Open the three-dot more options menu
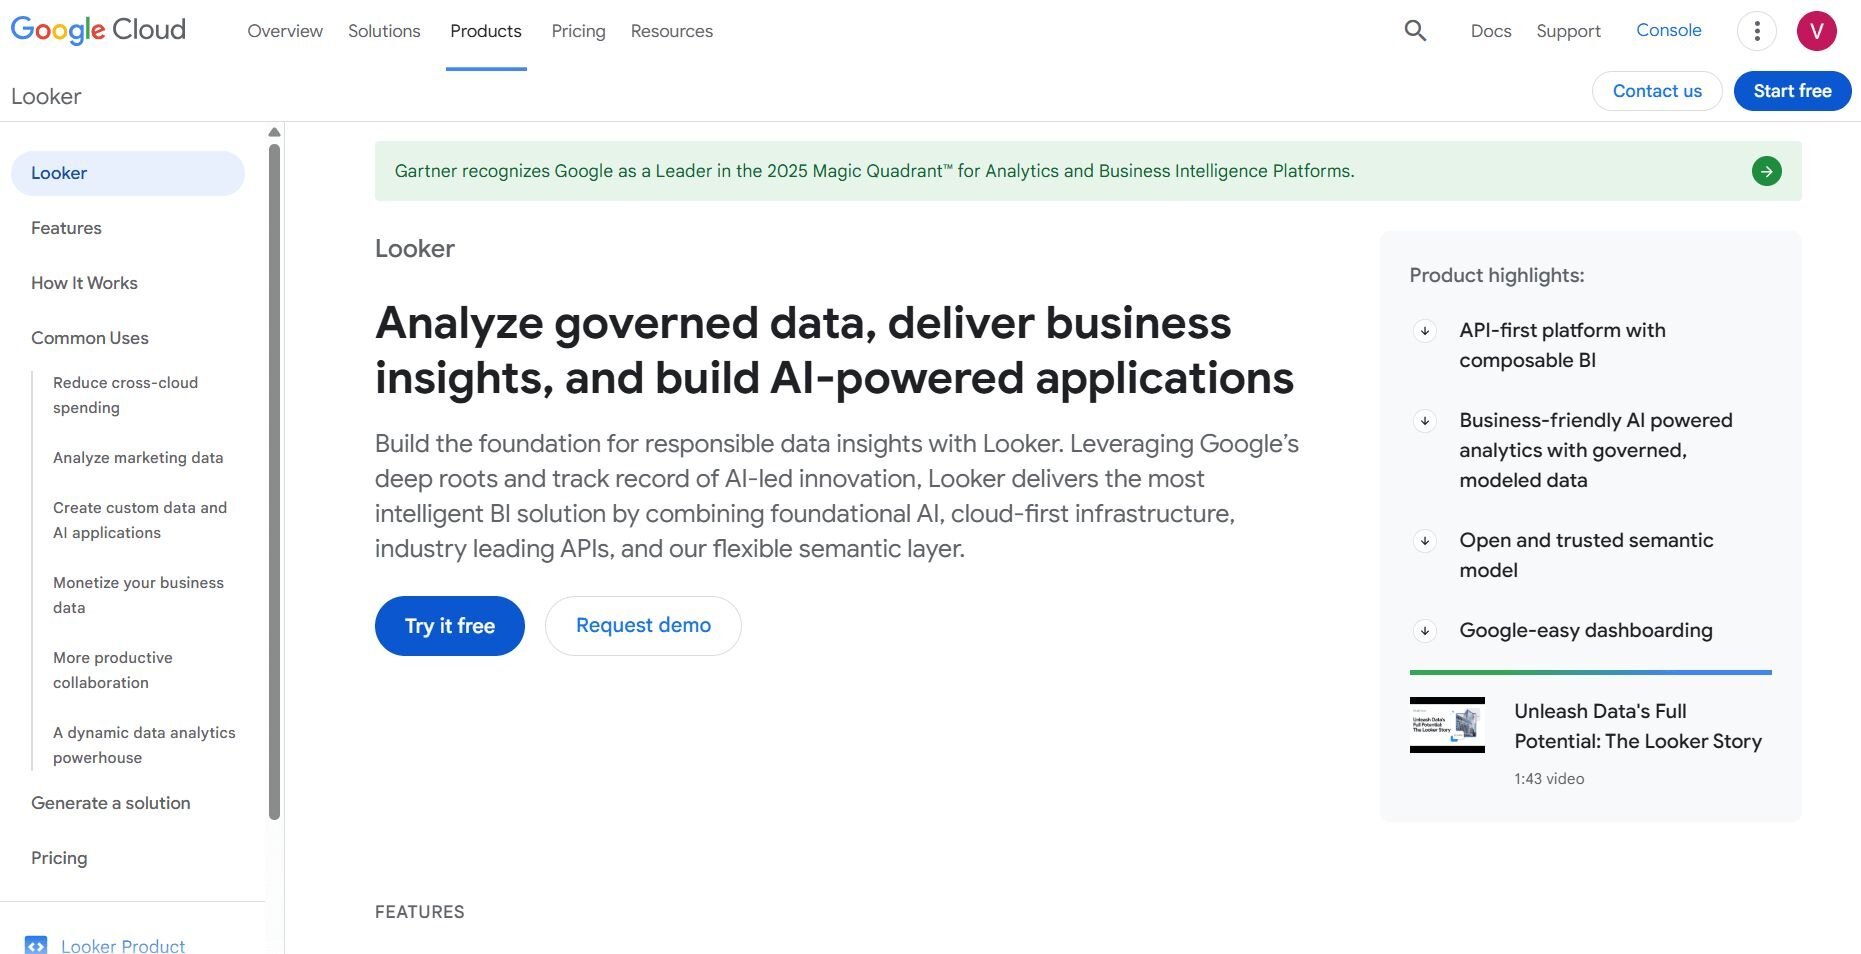 pos(1756,31)
